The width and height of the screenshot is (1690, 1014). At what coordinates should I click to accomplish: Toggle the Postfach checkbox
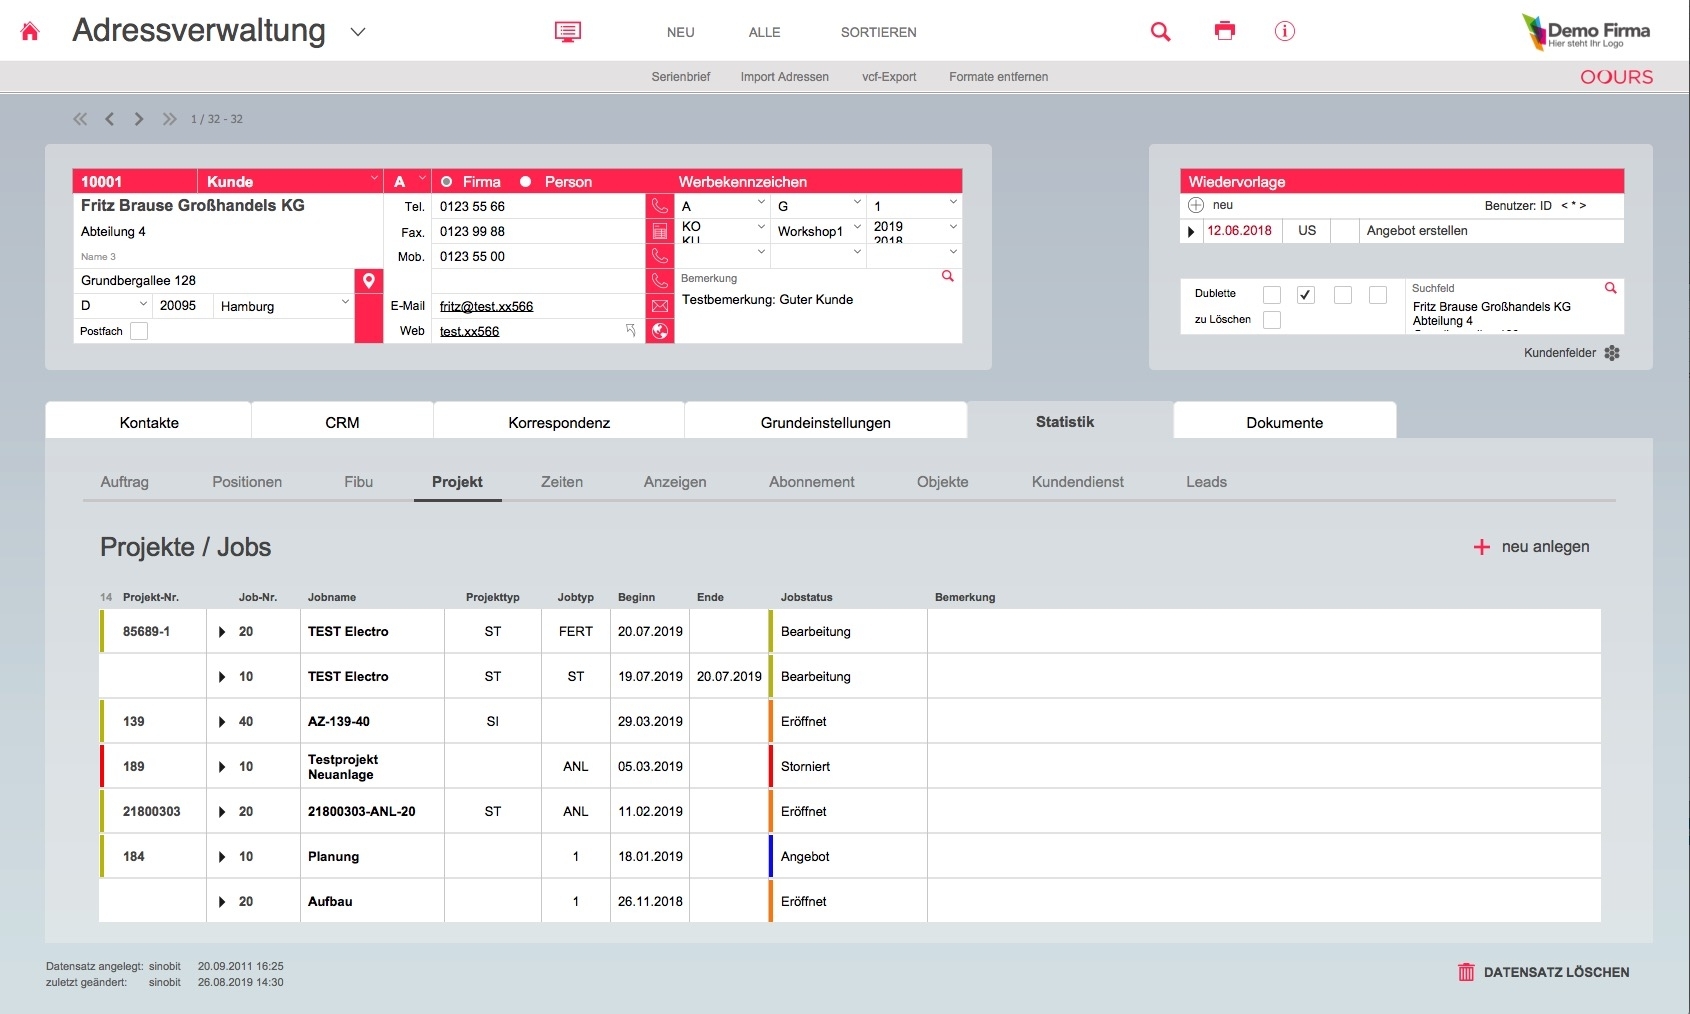[139, 331]
